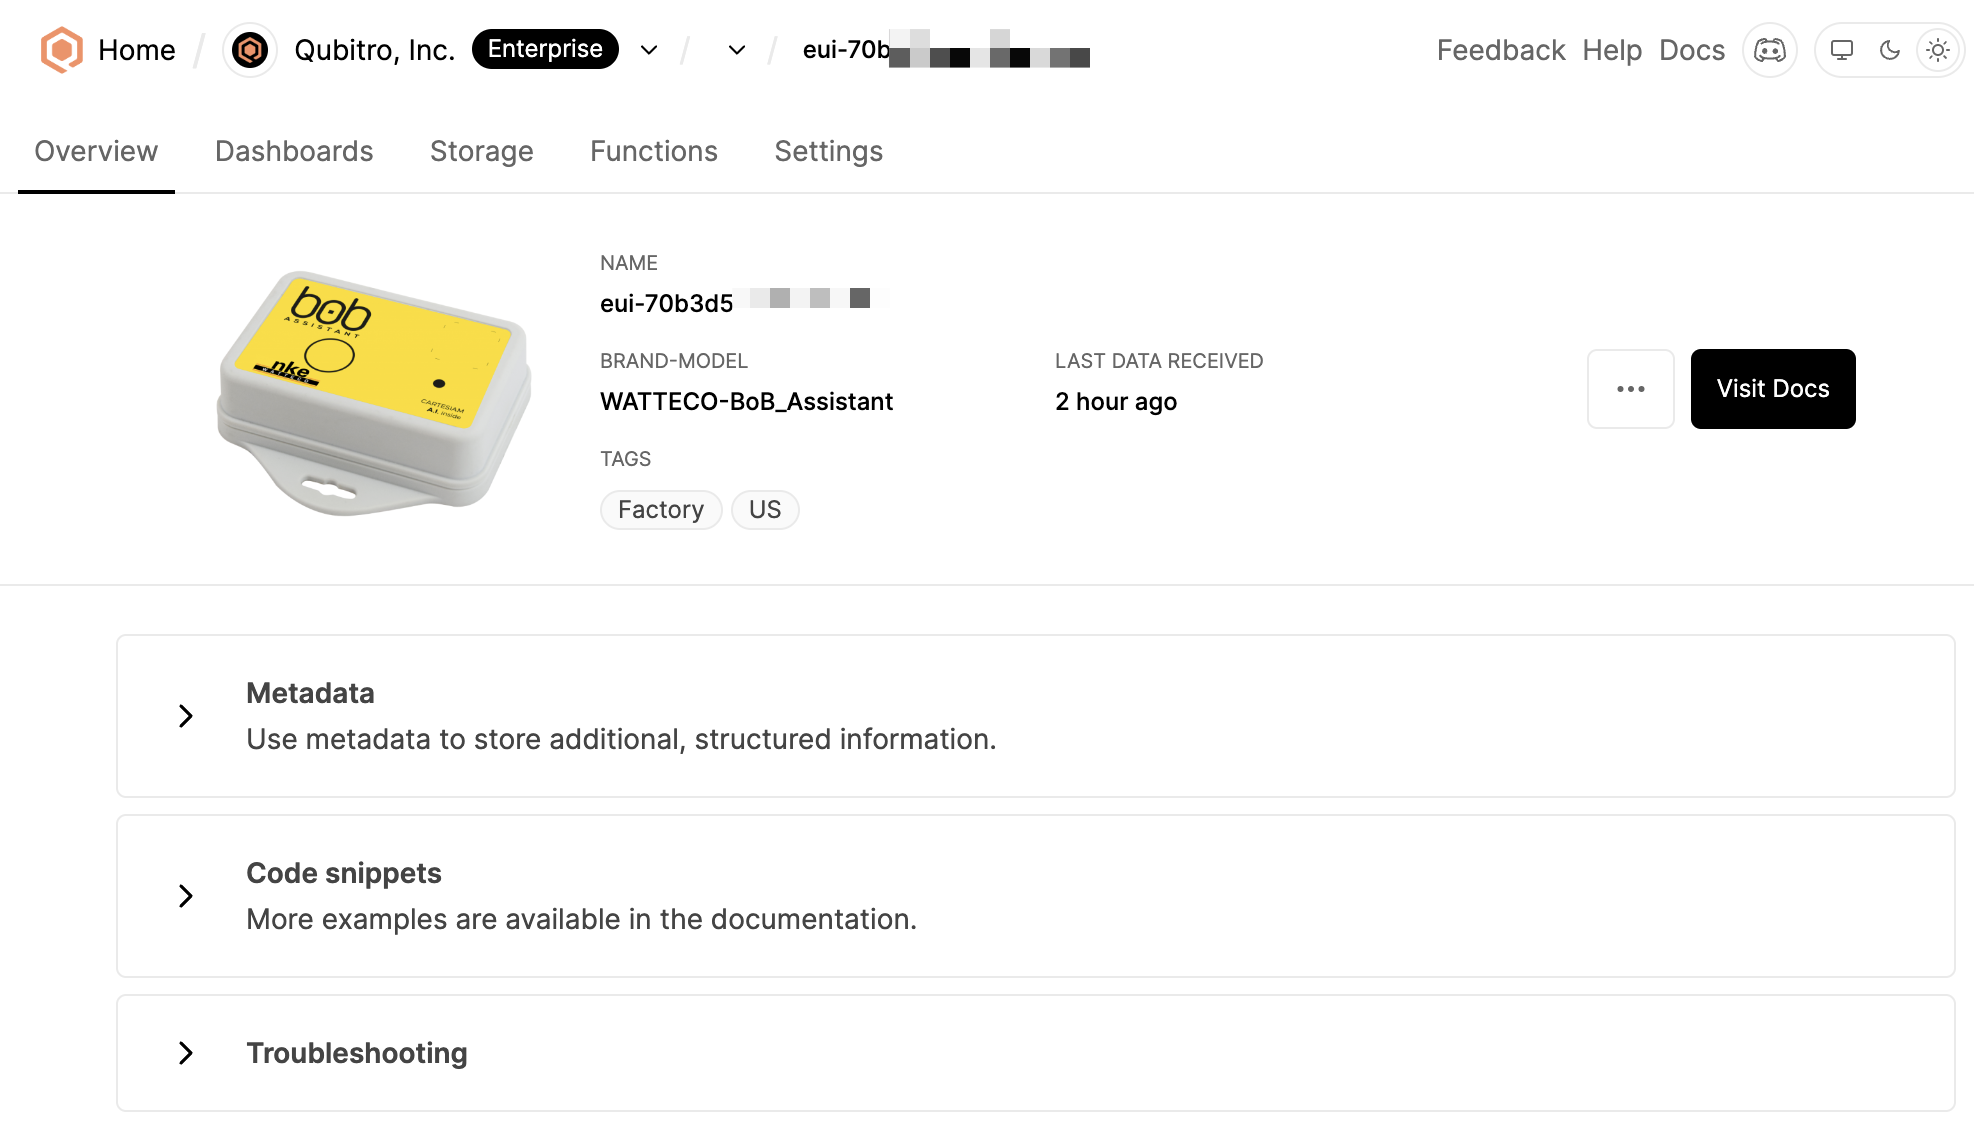This screenshot has width=1974, height=1128.
Task: Click the Visit Docs button
Action: (1772, 389)
